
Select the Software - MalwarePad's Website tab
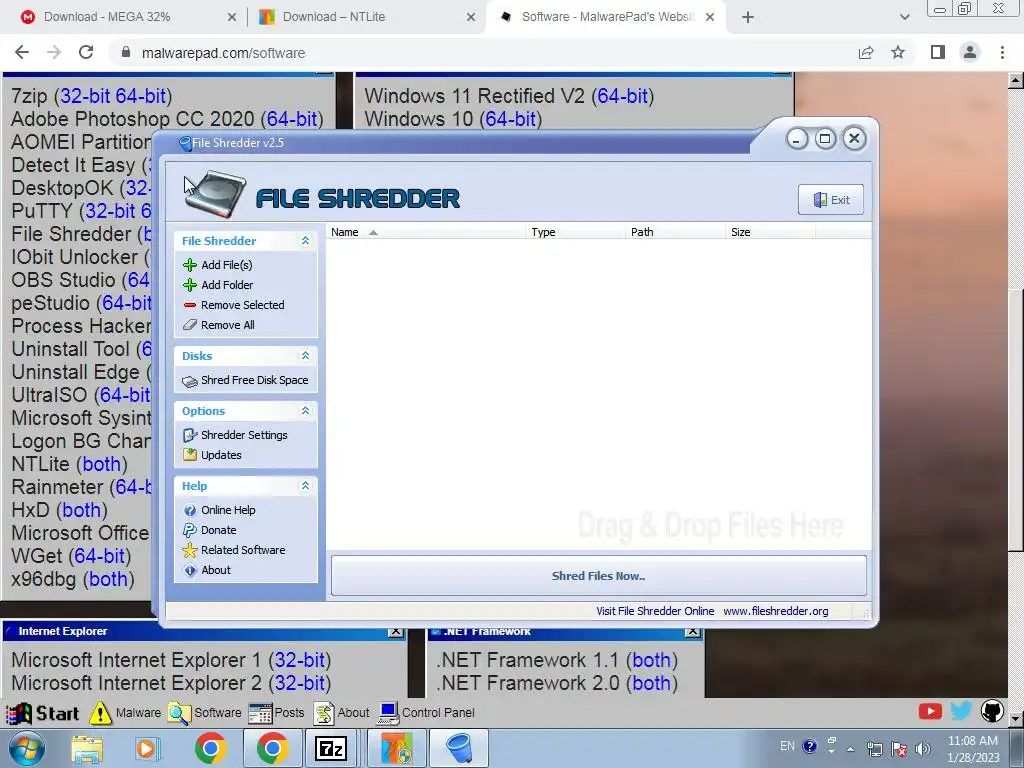(607, 17)
